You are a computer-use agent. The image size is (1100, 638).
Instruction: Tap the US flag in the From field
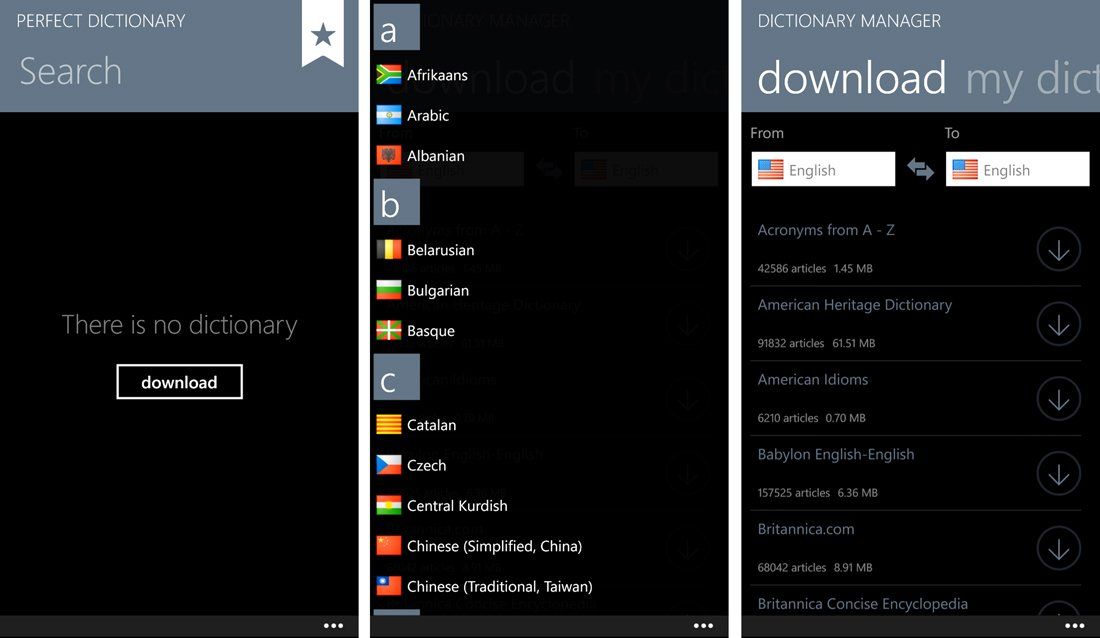tap(771, 170)
